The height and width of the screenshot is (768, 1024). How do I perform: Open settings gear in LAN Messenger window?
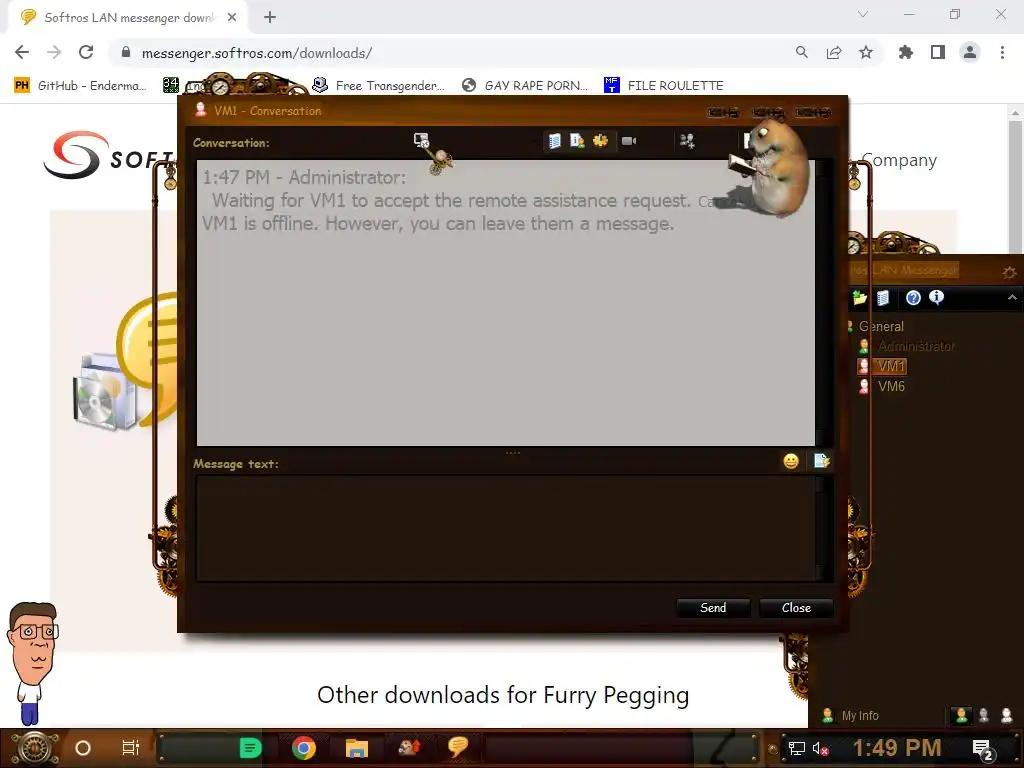1009,272
